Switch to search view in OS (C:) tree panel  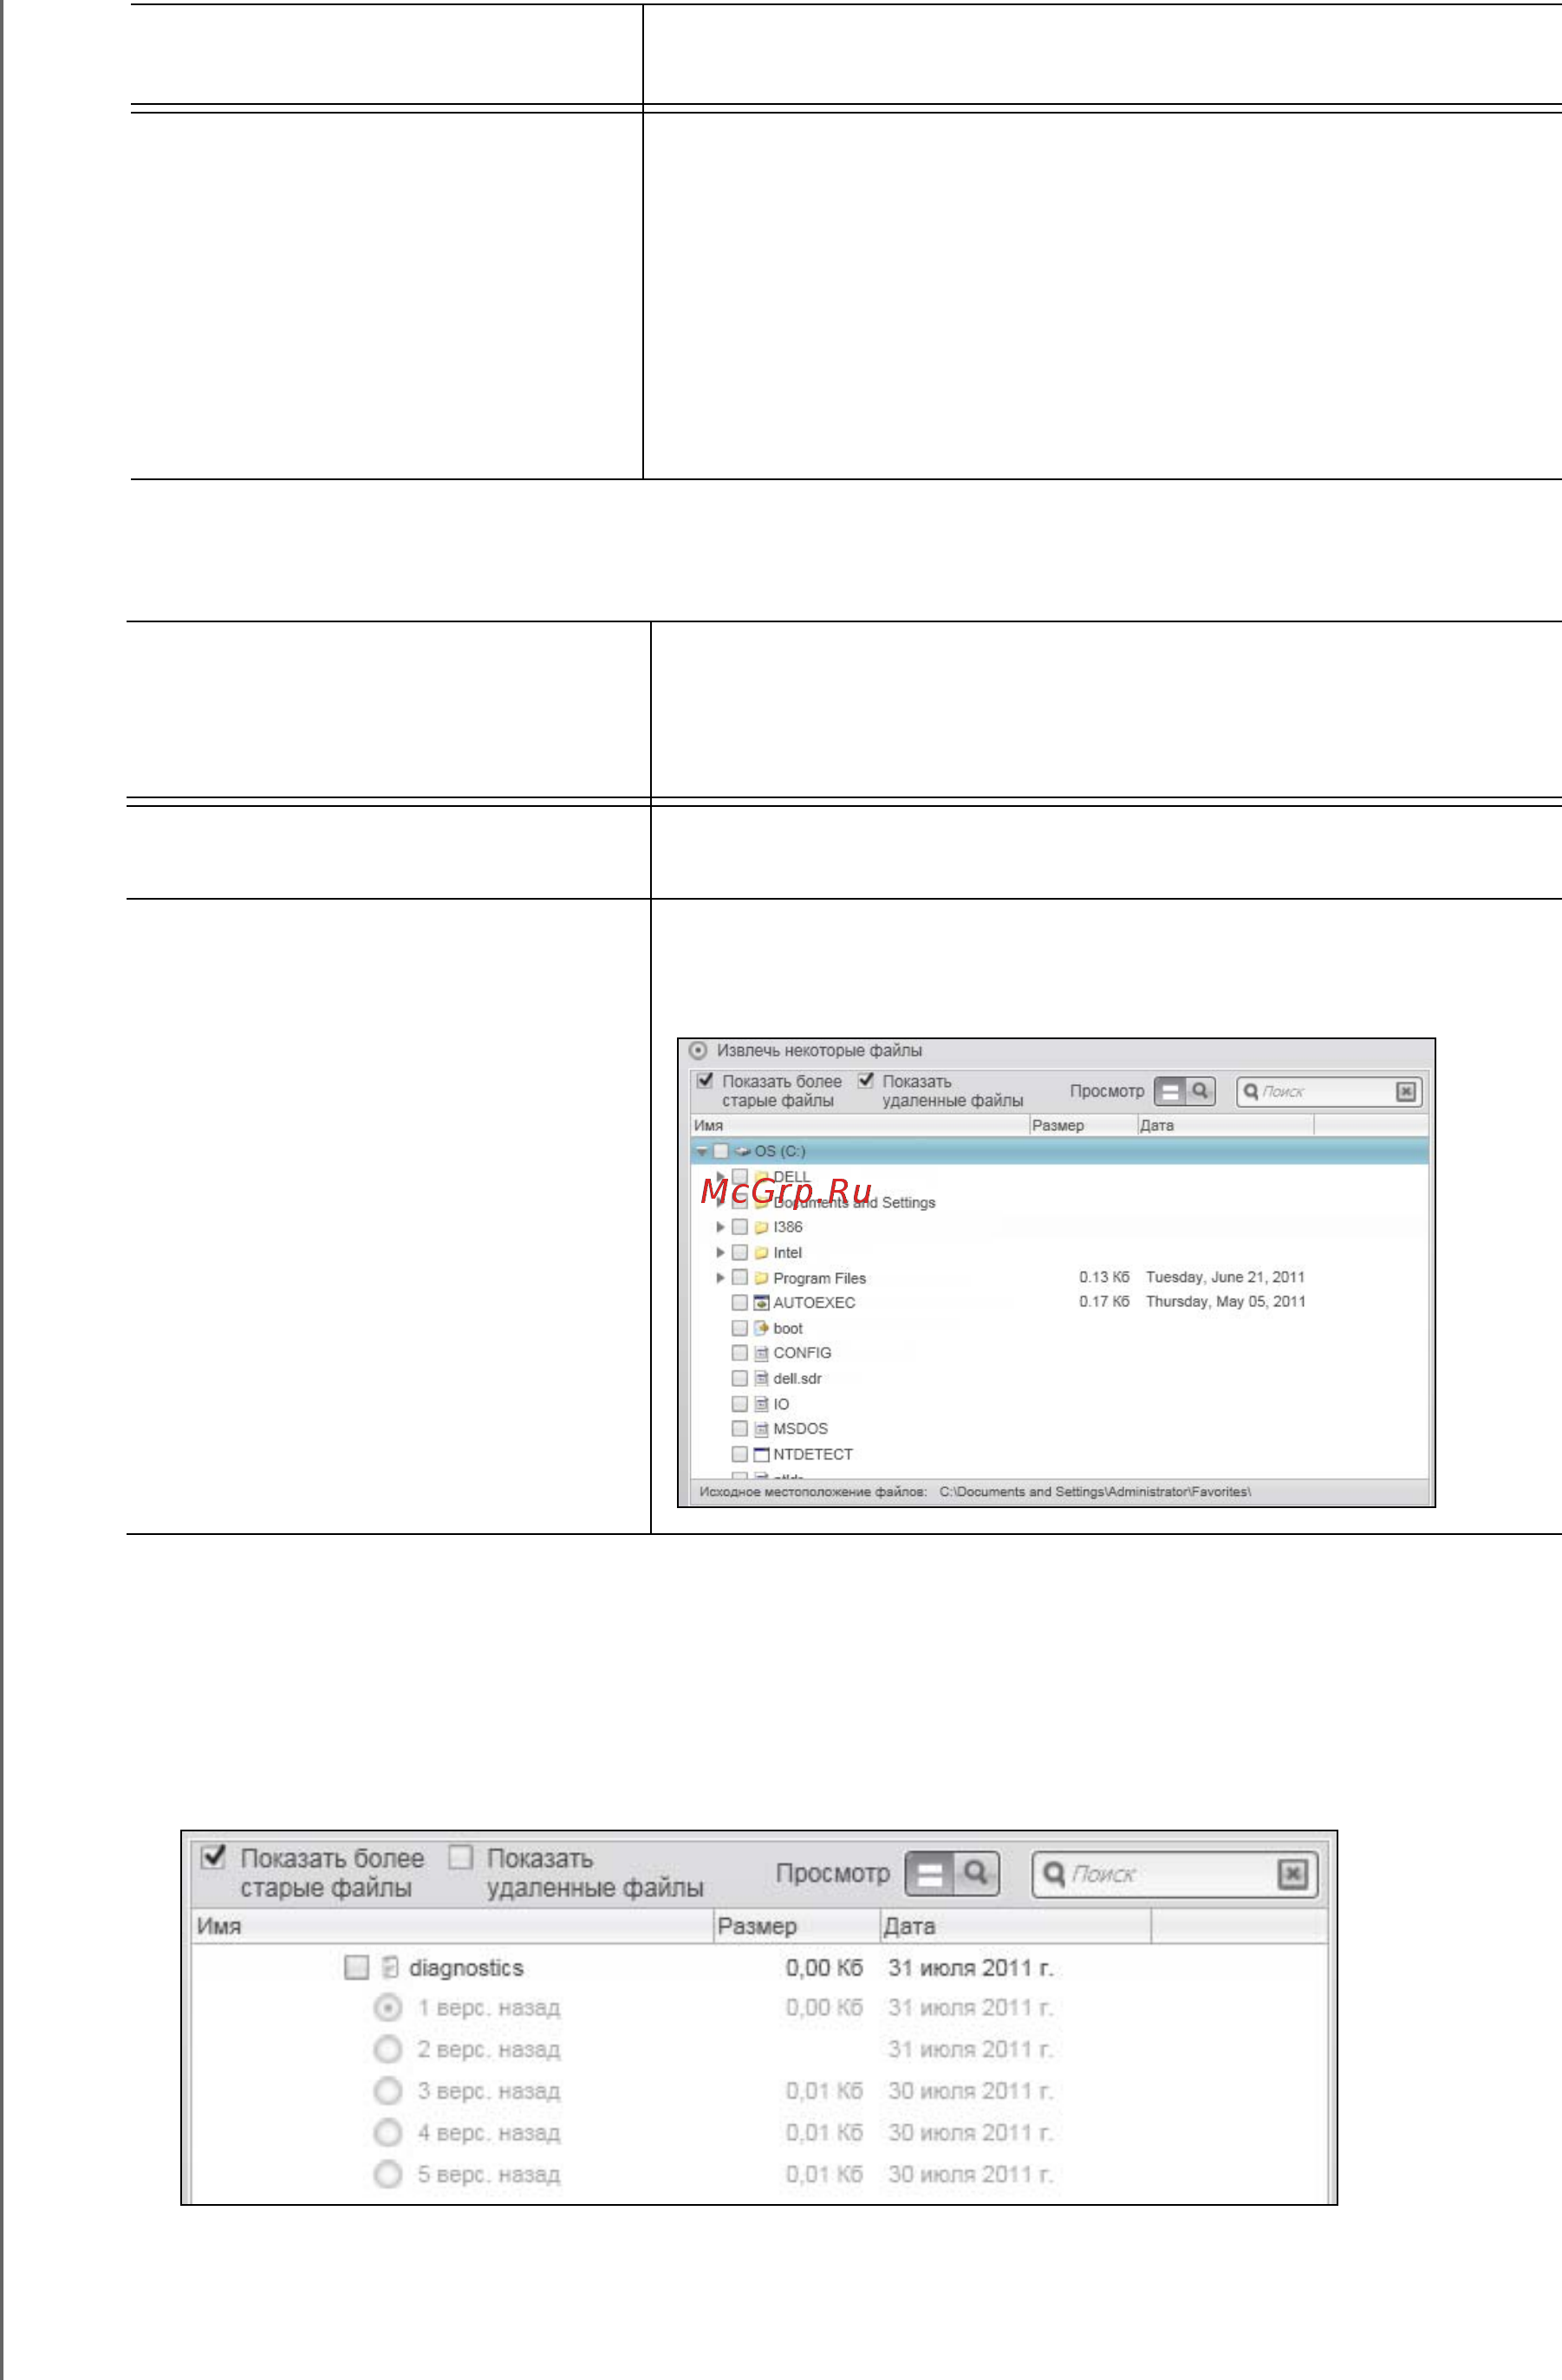pyautogui.click(x=1200, y=1091)
